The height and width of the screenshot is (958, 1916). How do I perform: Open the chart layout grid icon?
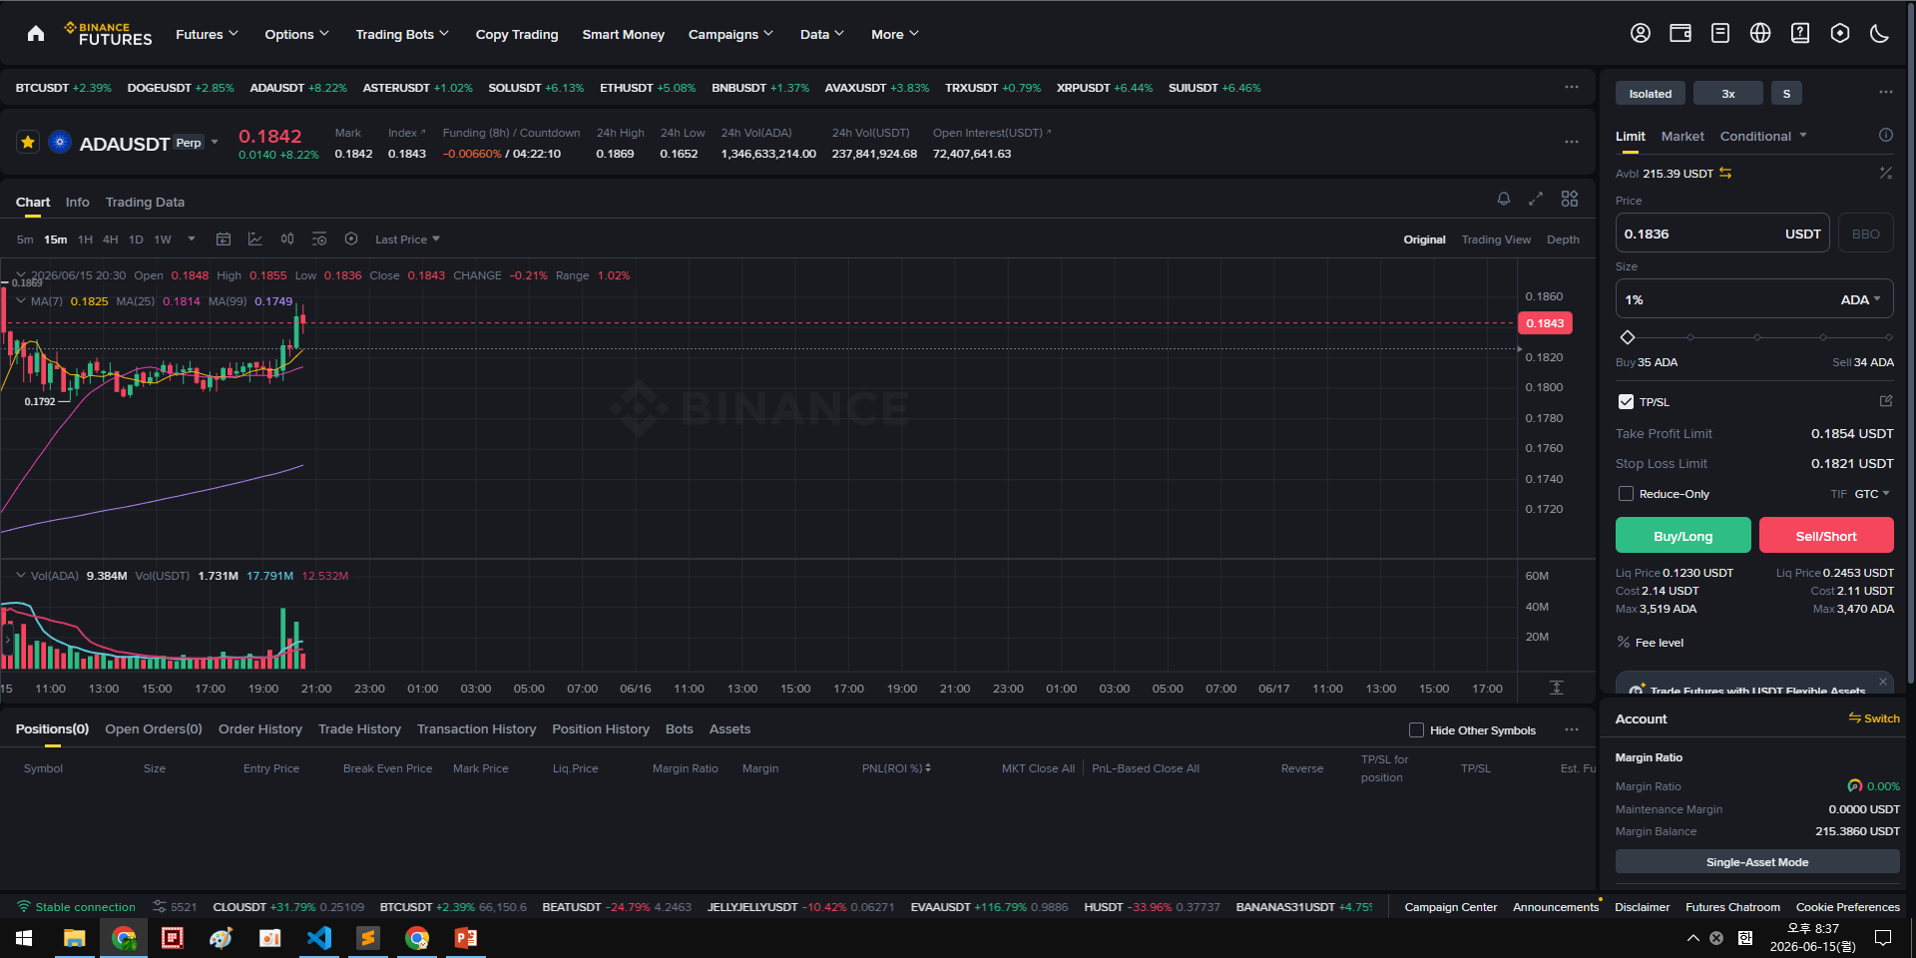coord(1570,199)
